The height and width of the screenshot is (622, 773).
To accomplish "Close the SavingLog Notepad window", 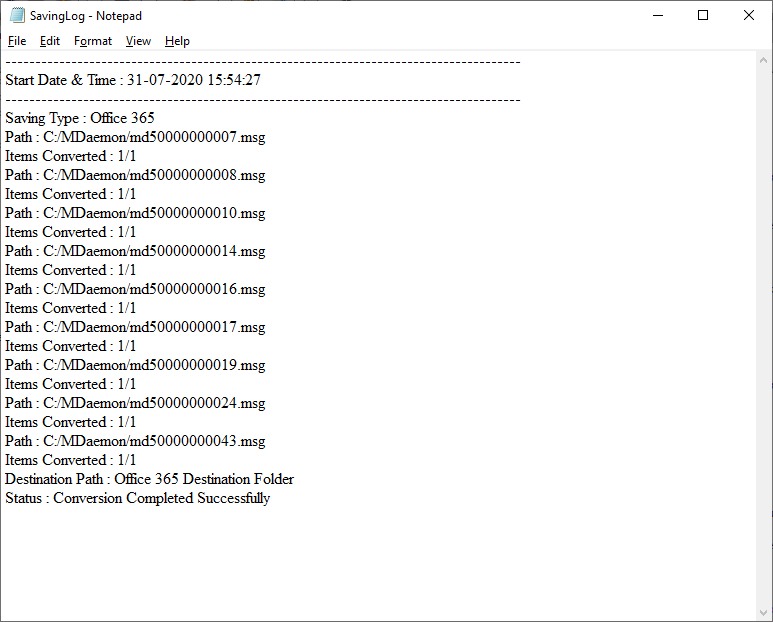I will pyautogui.click(x=749, y=15).
